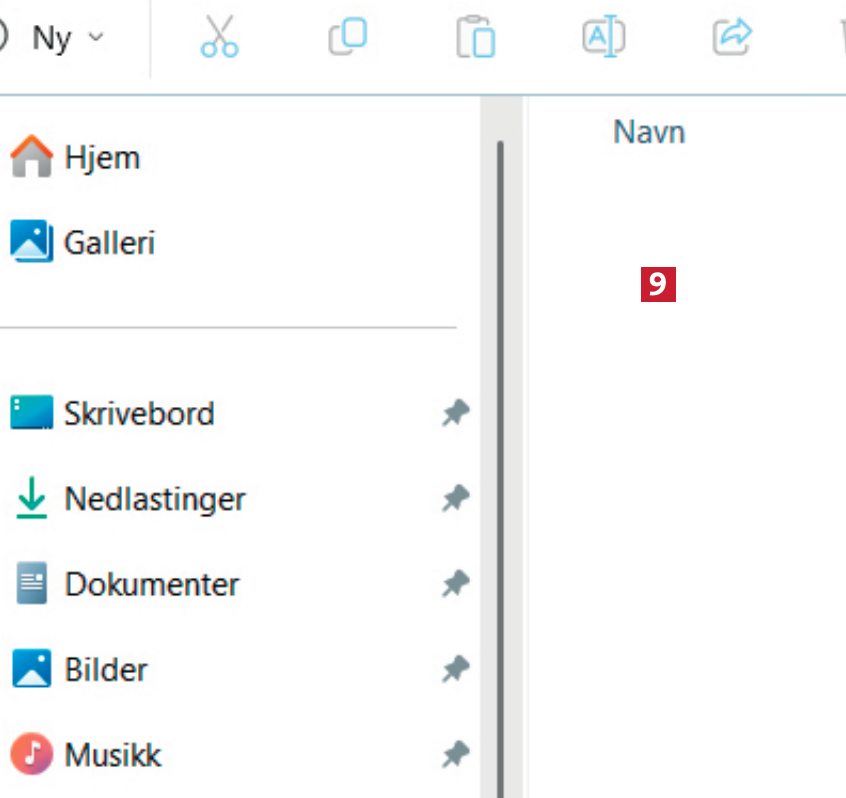The height and width of the screenshot is (798, 846).
Task: Toggle the pin next to Nedlastinger
Action: (x=456, y=498)
